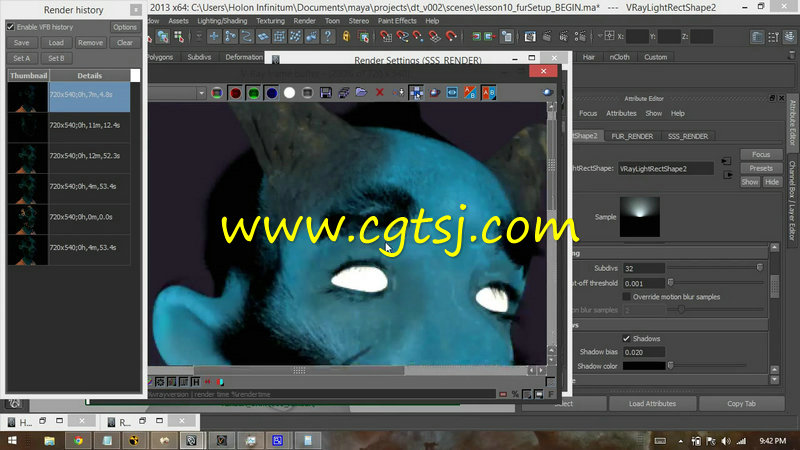Toggle red channel in VFB toolbar
800x450 pixels.
point(235,93)
